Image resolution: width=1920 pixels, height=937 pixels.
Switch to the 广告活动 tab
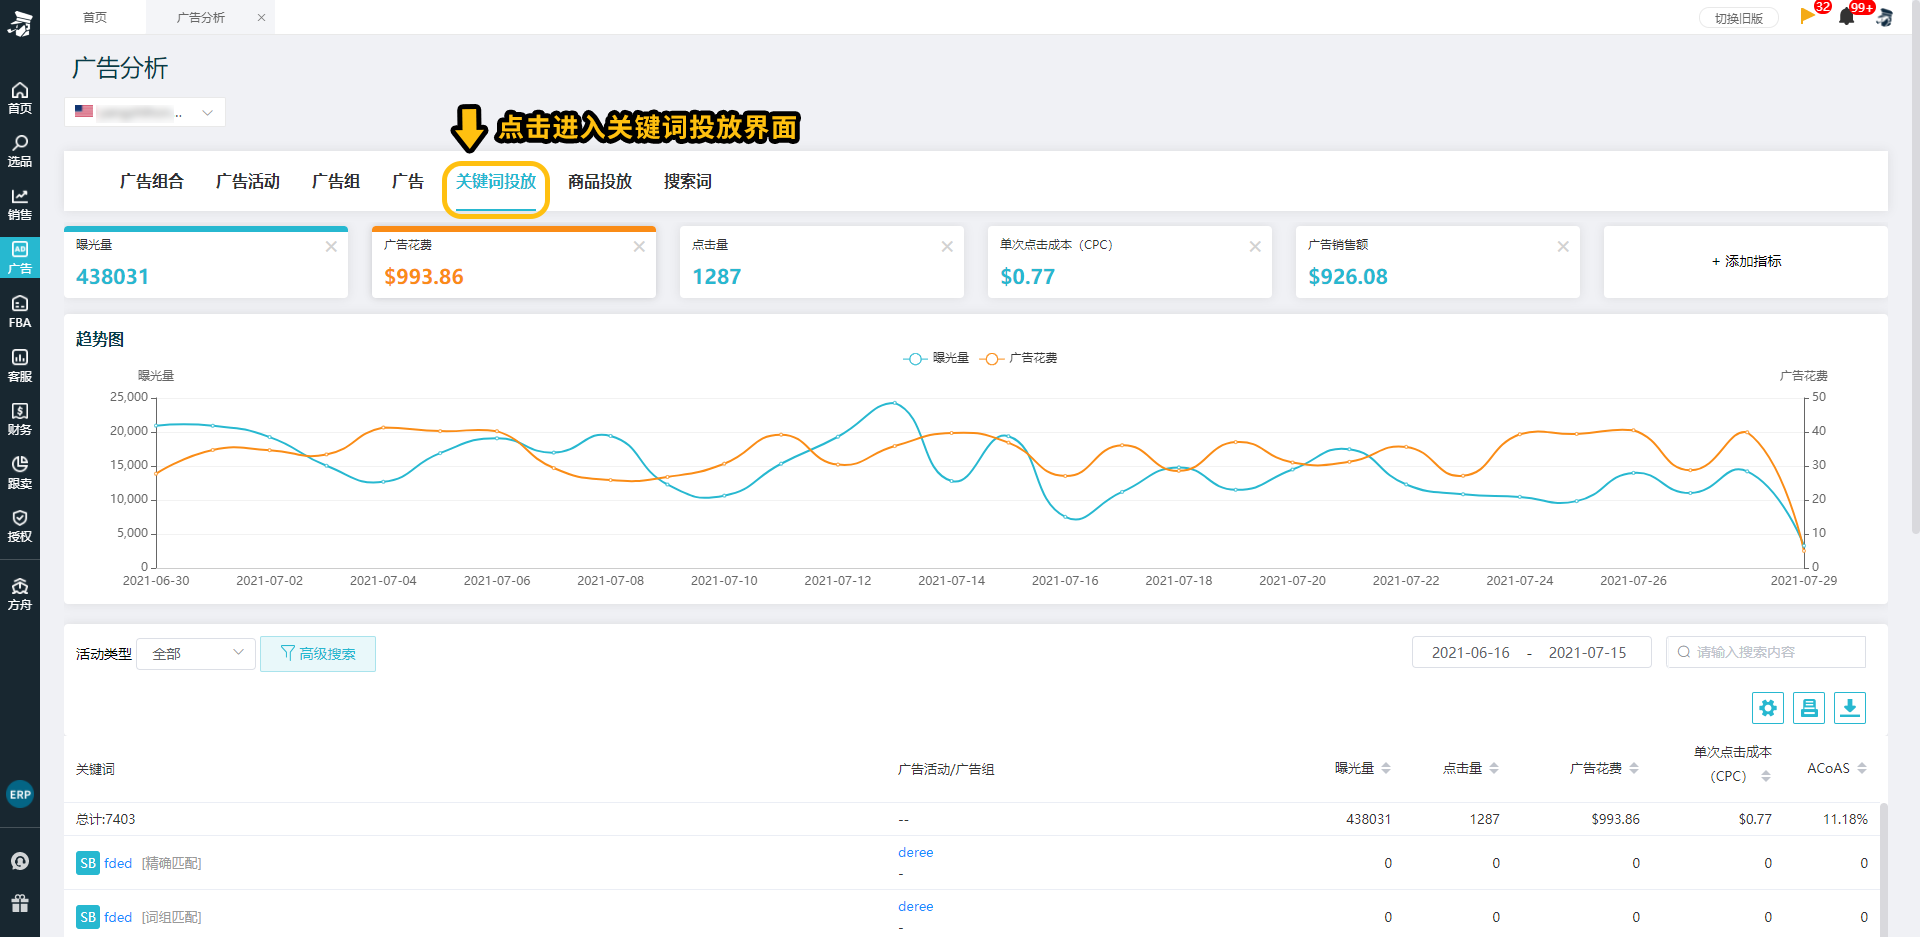coord(248,182)
